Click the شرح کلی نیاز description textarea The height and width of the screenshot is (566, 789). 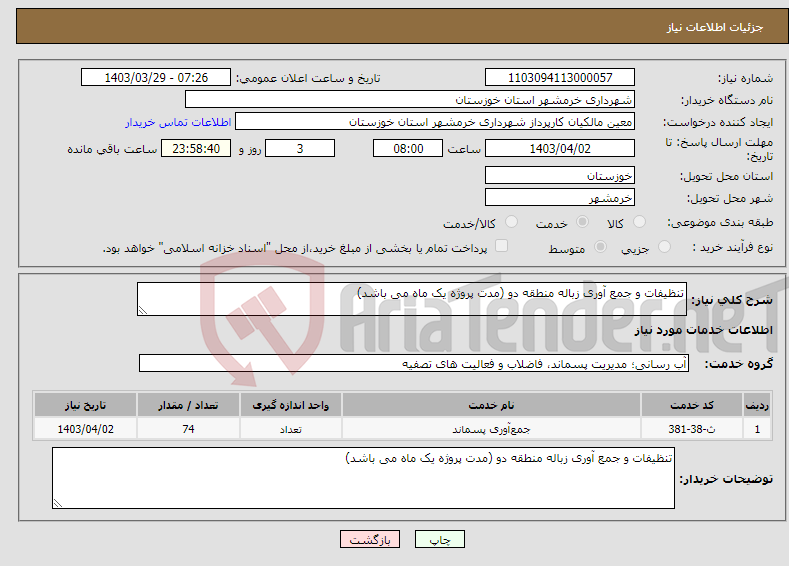coord(412,299)
